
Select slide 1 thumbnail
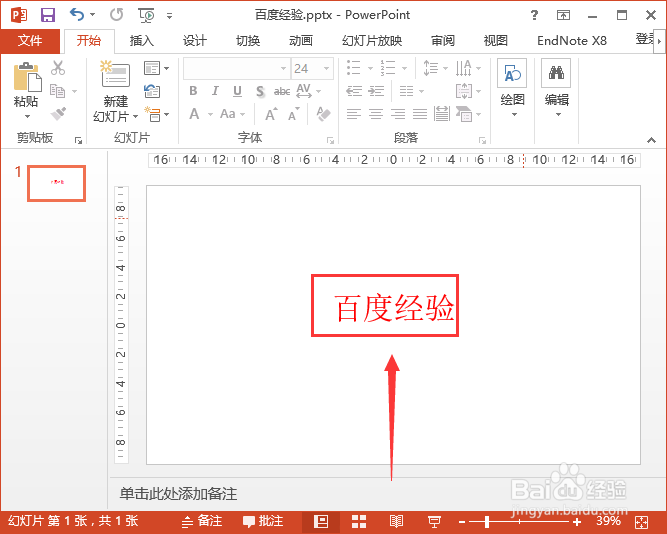coord(56,183)
